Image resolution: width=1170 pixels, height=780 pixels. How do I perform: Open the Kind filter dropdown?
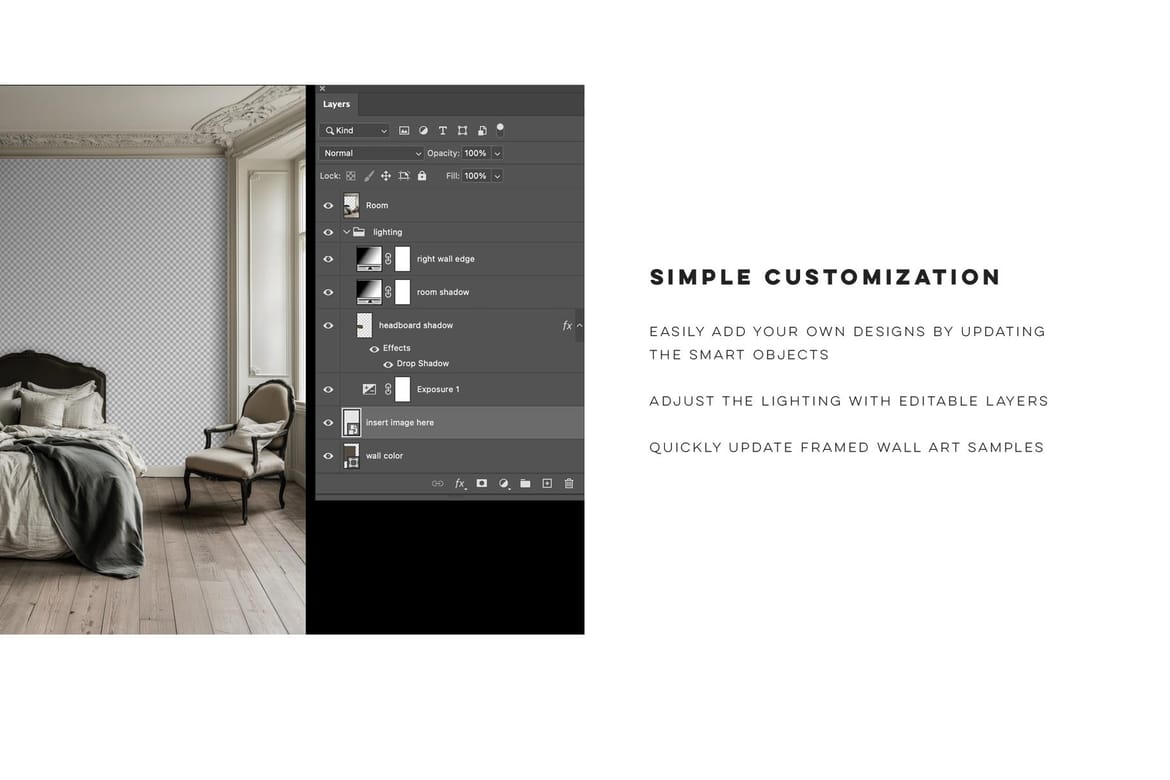coord(355,131)
